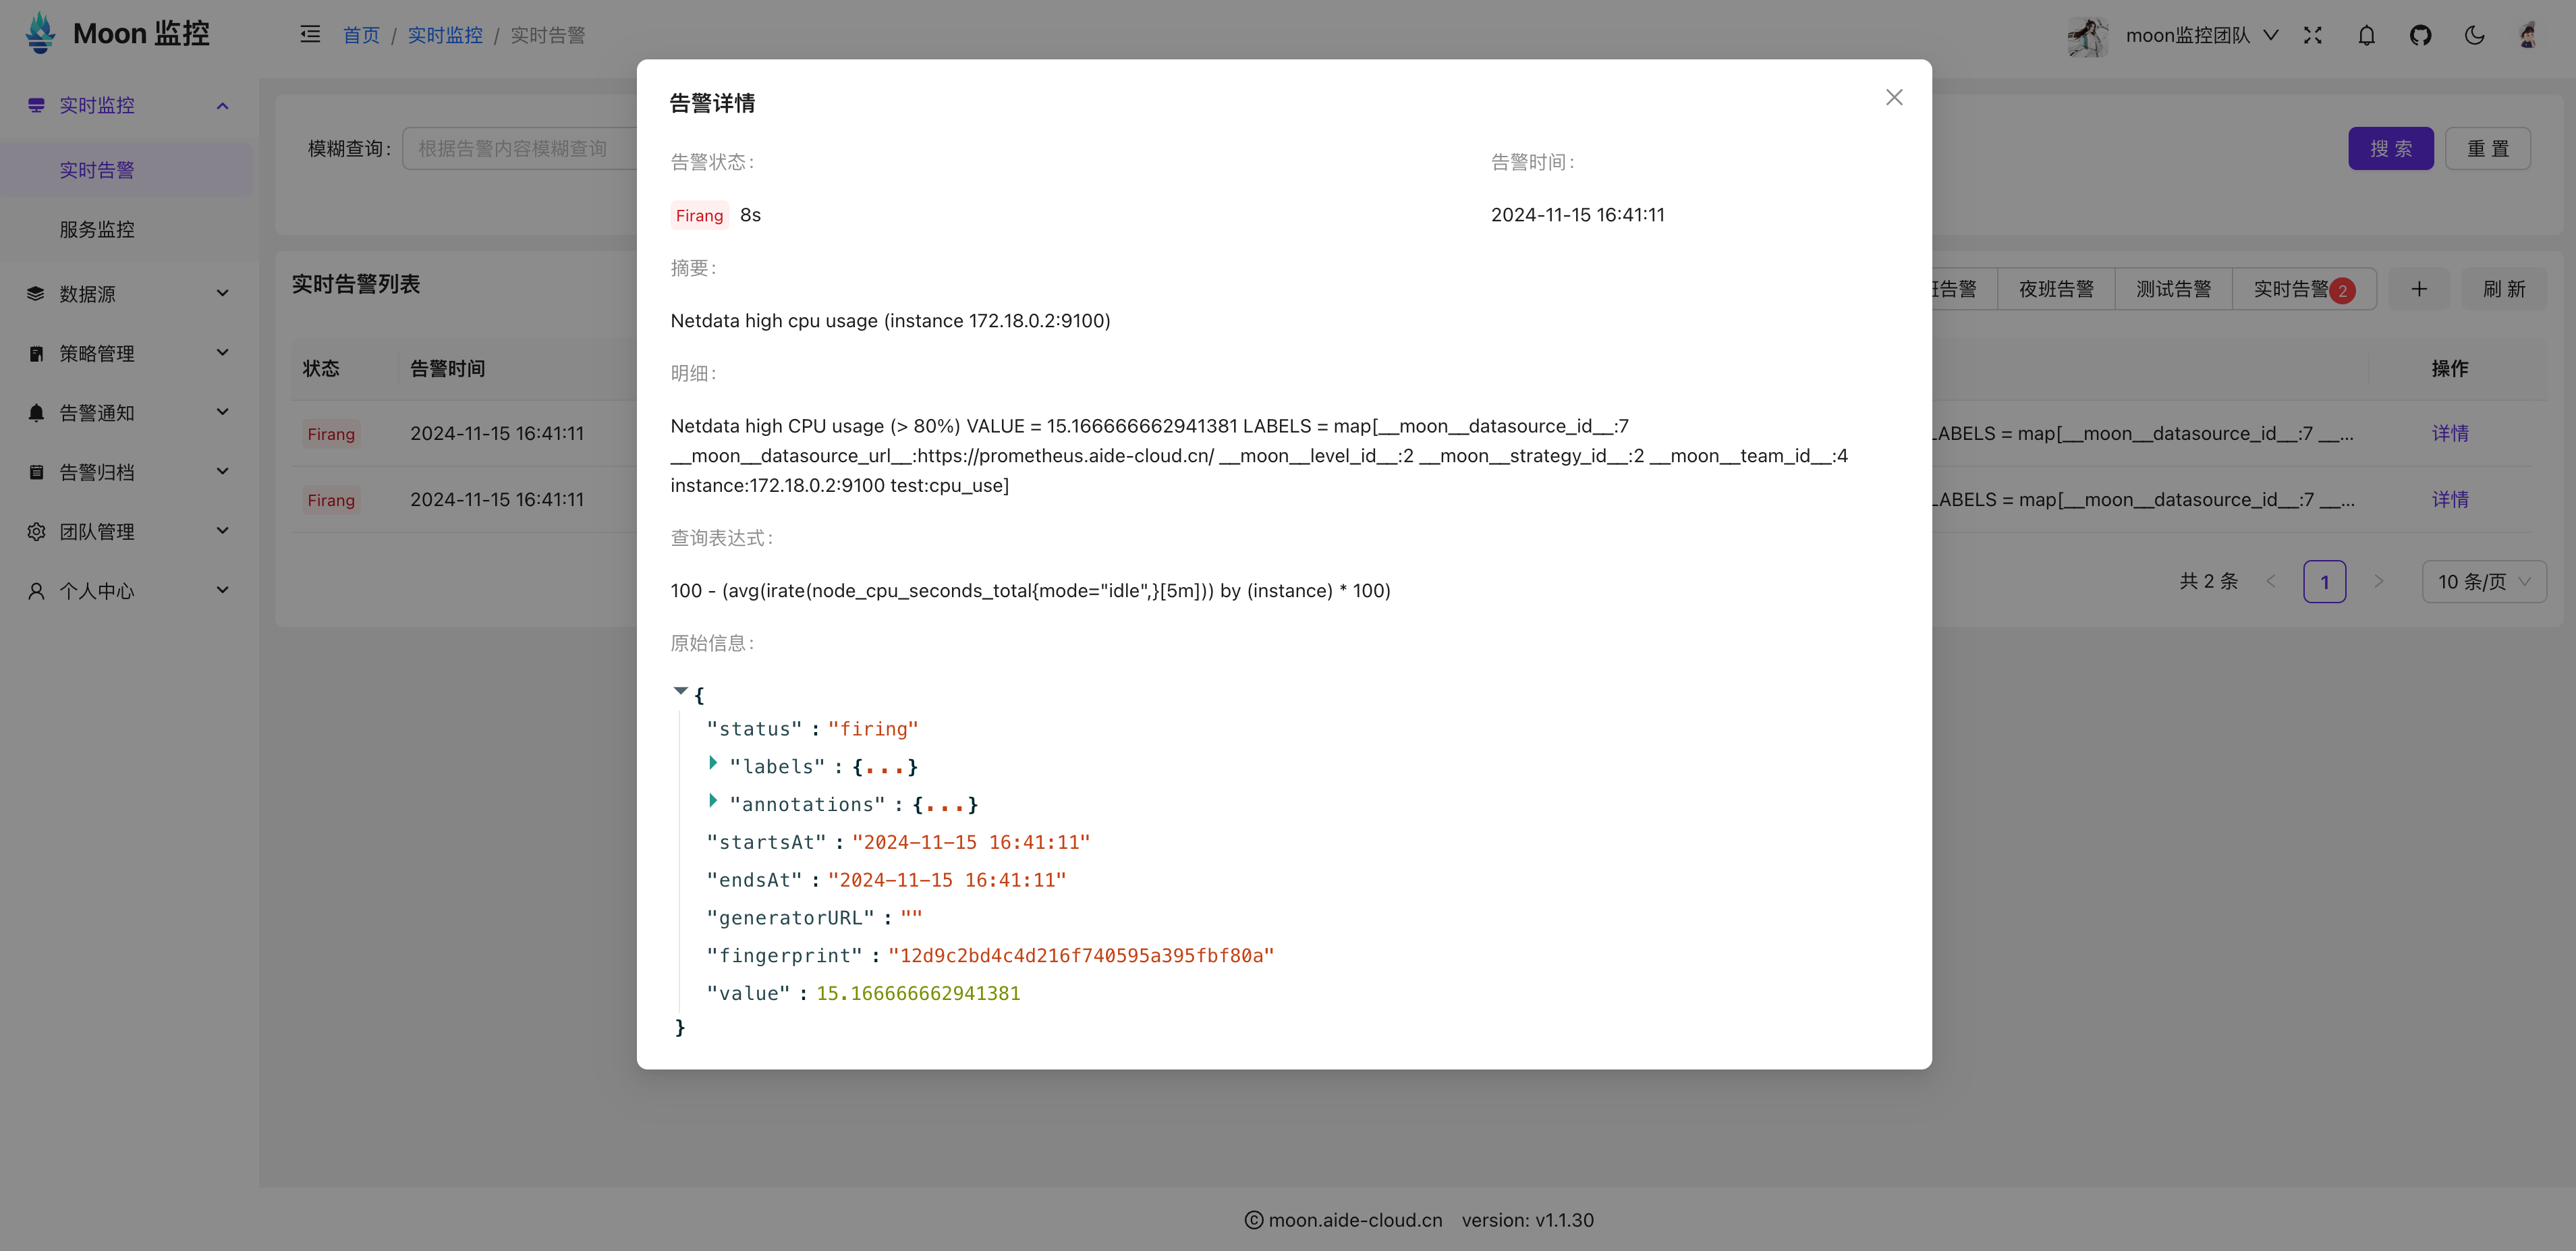2576x1251 pixels.
Task: Click the dialog alert time 2024-11-15 16:41:11
Action: (1577, 215)
